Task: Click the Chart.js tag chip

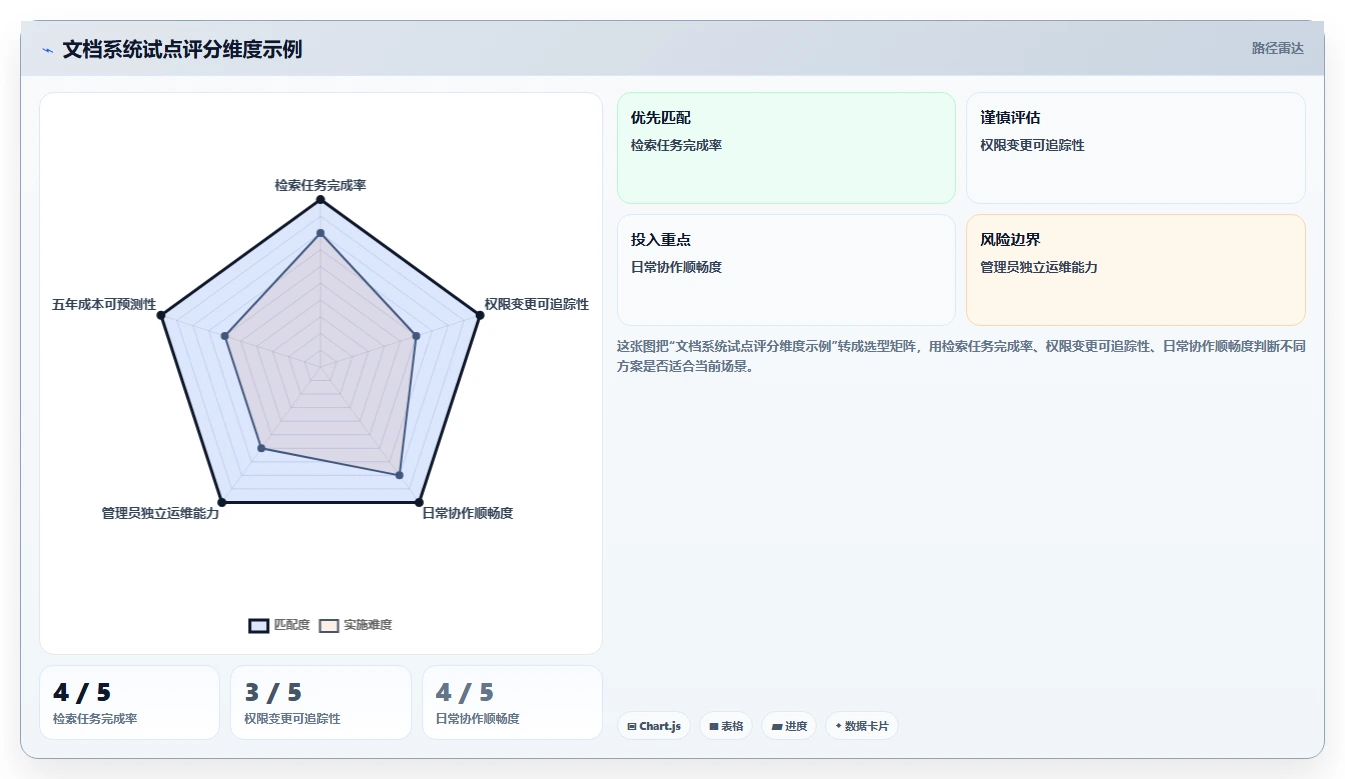Action: coord(654,726)
